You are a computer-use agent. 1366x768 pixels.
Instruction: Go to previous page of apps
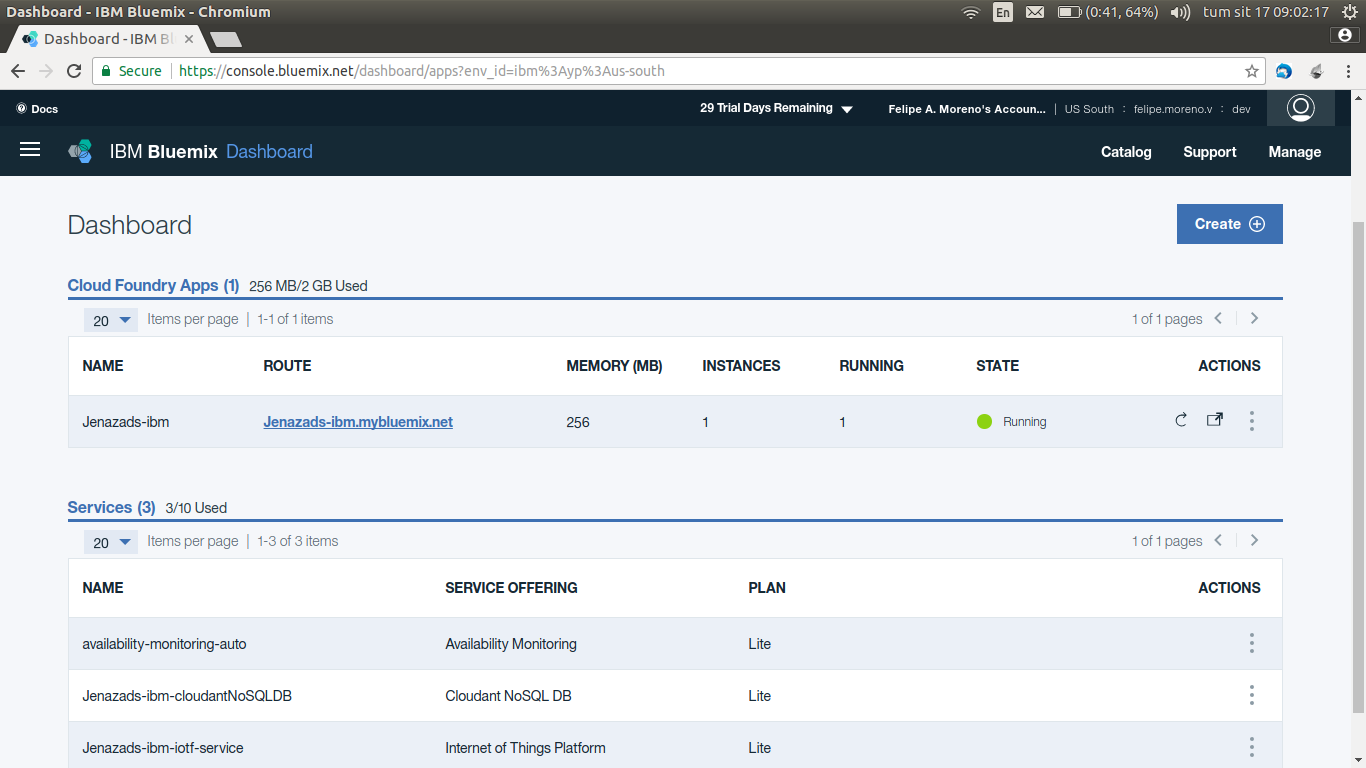tap(1218, 318)
